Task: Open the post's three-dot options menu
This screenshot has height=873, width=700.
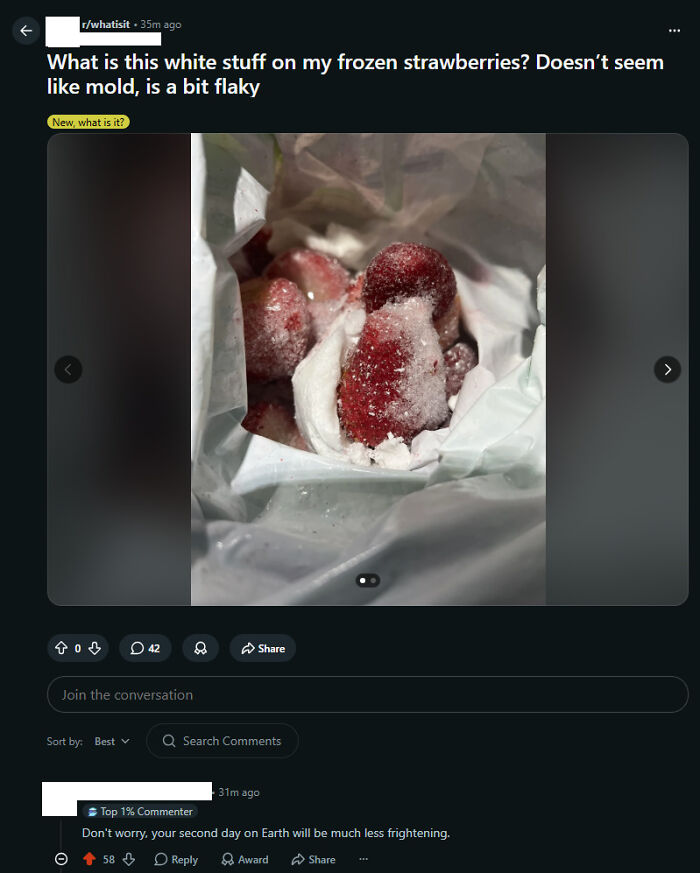Action: [x=674, y=31]
